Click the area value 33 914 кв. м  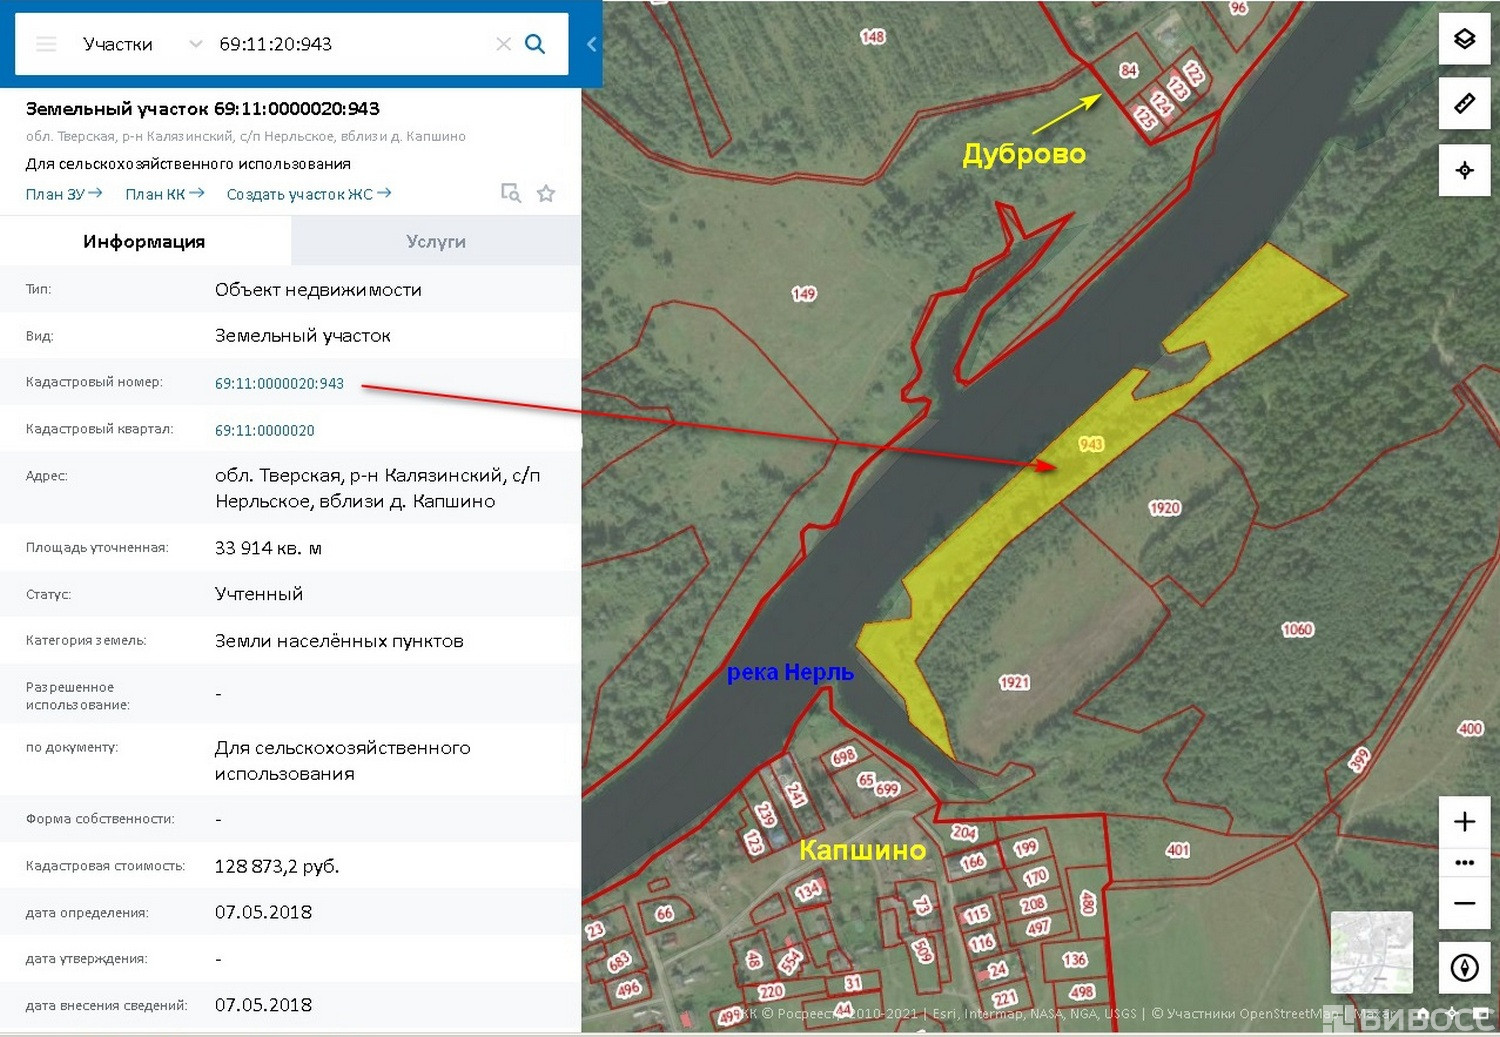(268, 548)
